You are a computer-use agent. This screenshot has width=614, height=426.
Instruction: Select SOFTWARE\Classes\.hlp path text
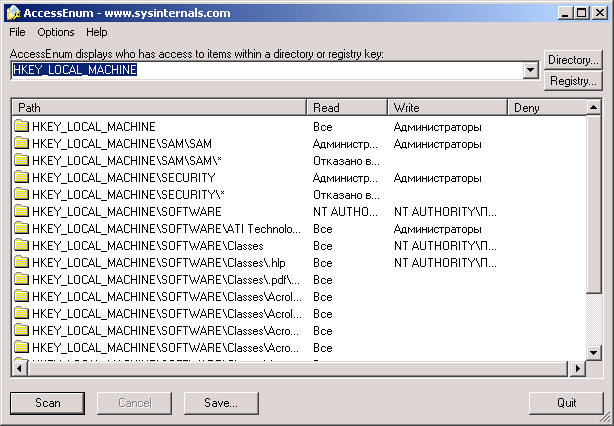pos(159,263)
